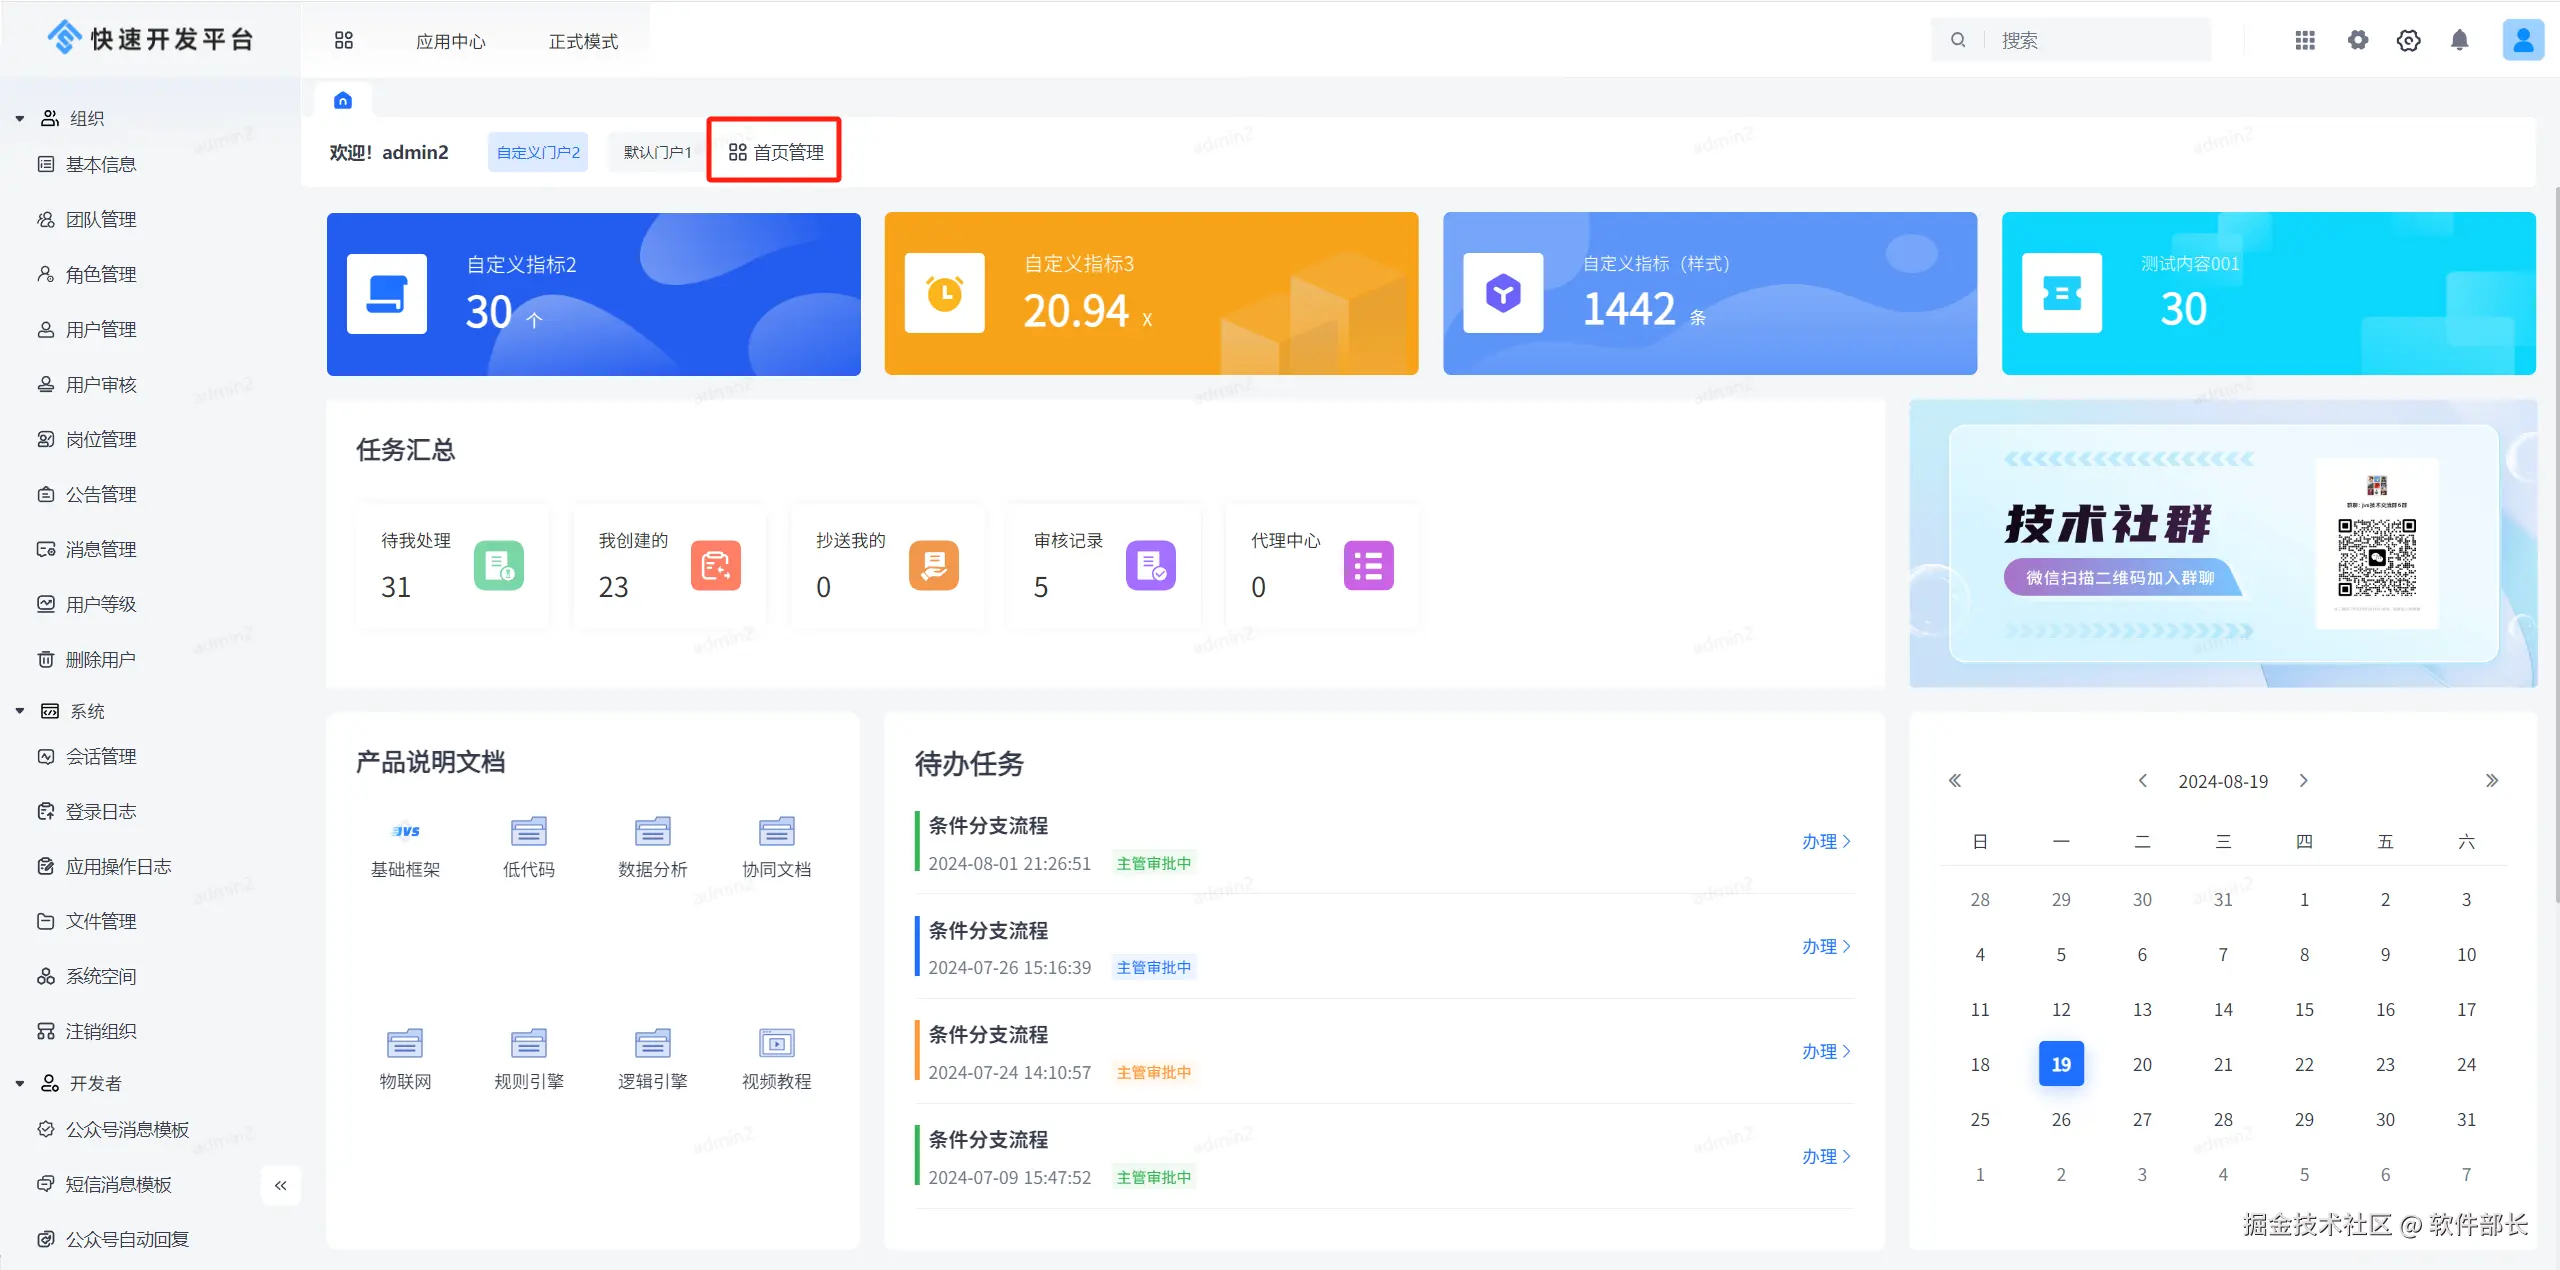Open the 视频教程 document icon

coord(776,1043)
